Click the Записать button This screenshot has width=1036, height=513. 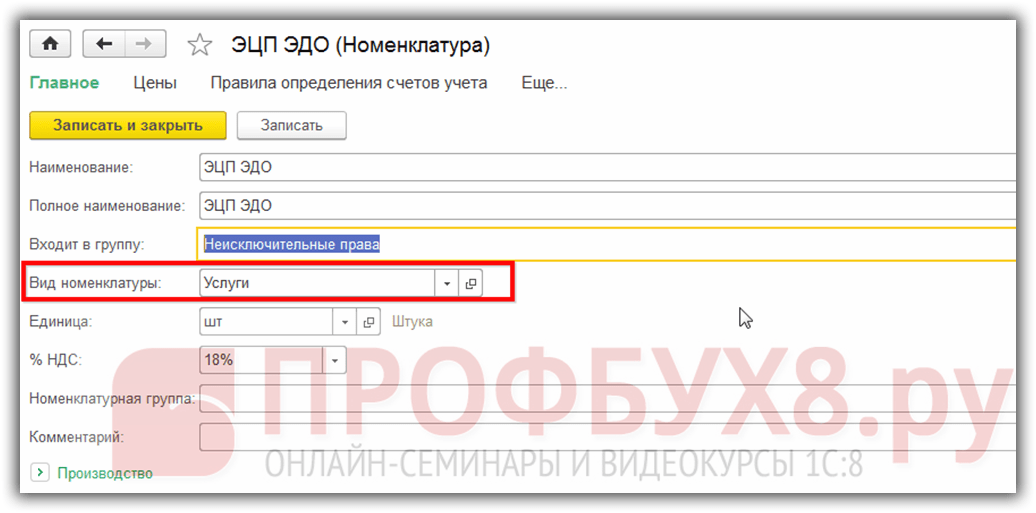click(291, 125)
